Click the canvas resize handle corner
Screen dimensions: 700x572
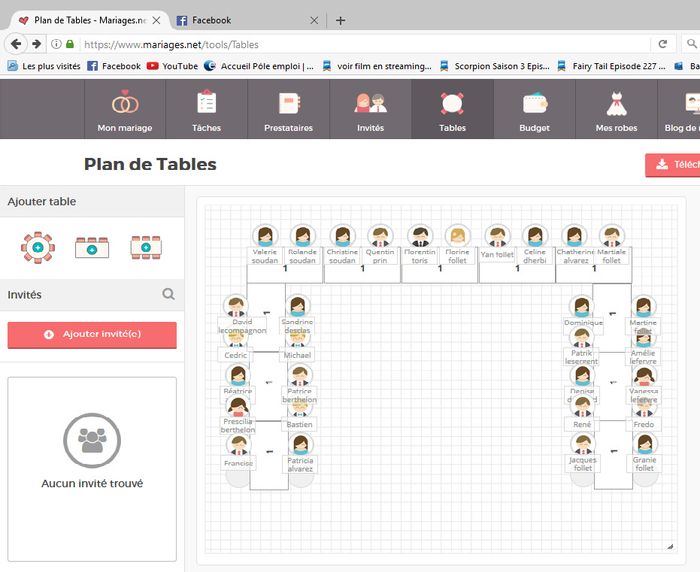point(669,546)
